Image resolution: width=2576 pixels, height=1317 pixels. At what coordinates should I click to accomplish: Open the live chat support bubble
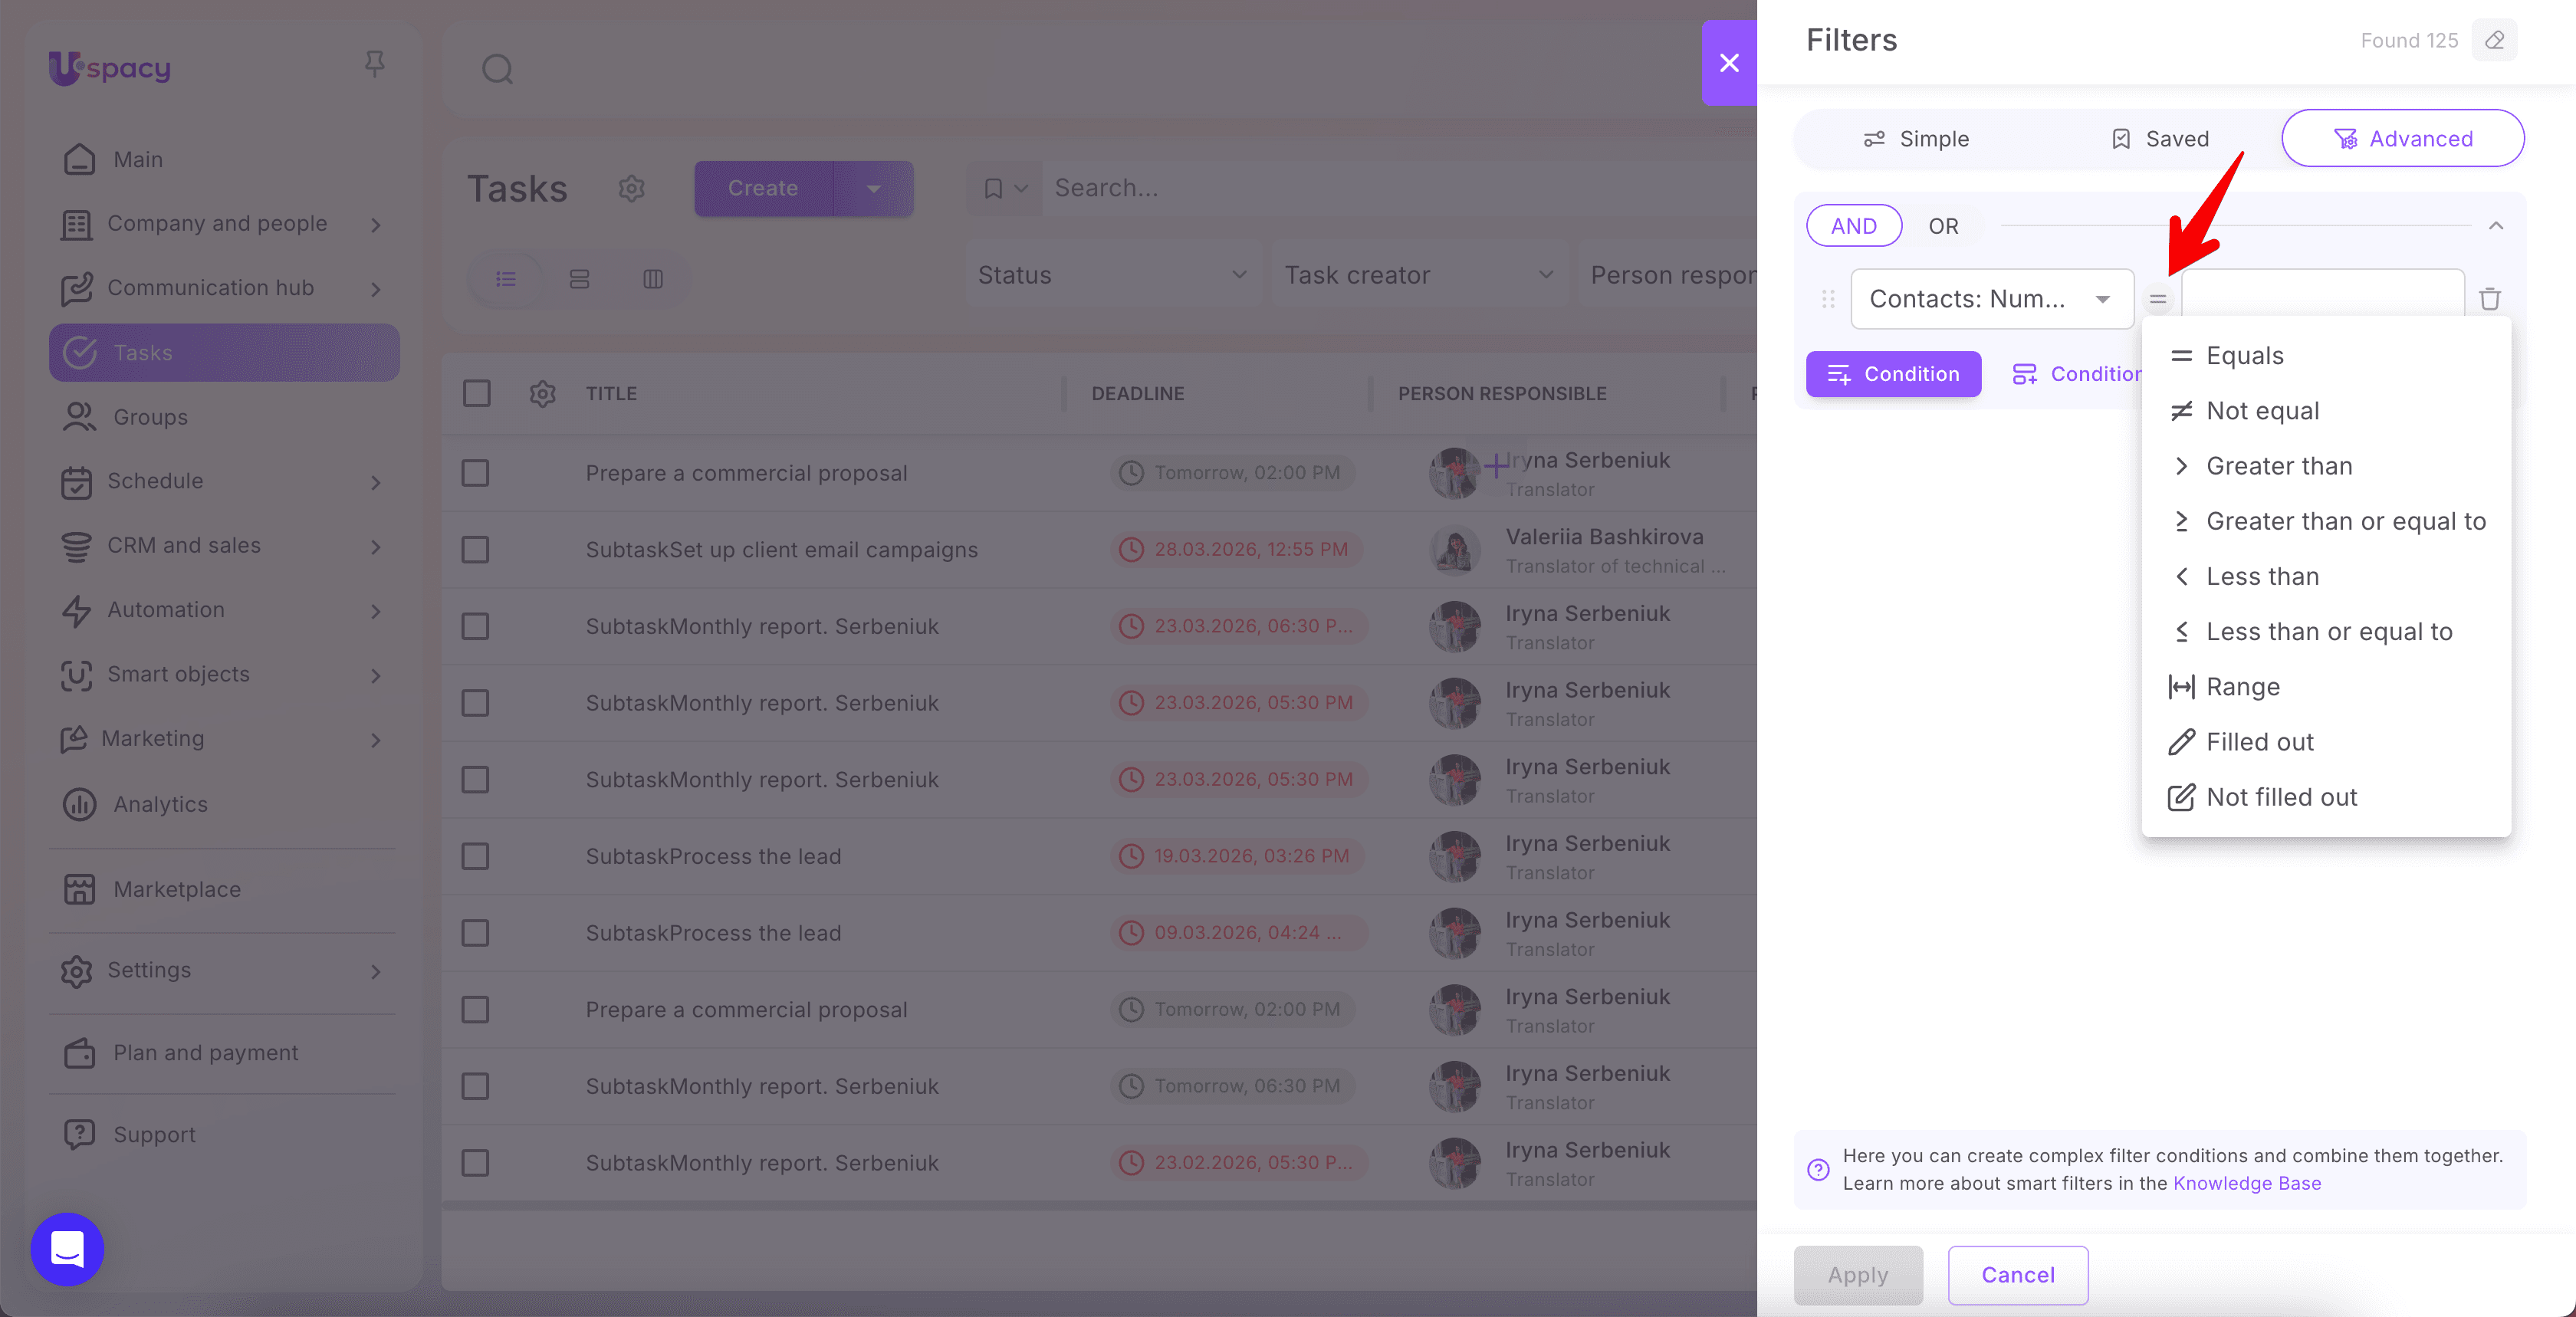tap(67, 1248)
